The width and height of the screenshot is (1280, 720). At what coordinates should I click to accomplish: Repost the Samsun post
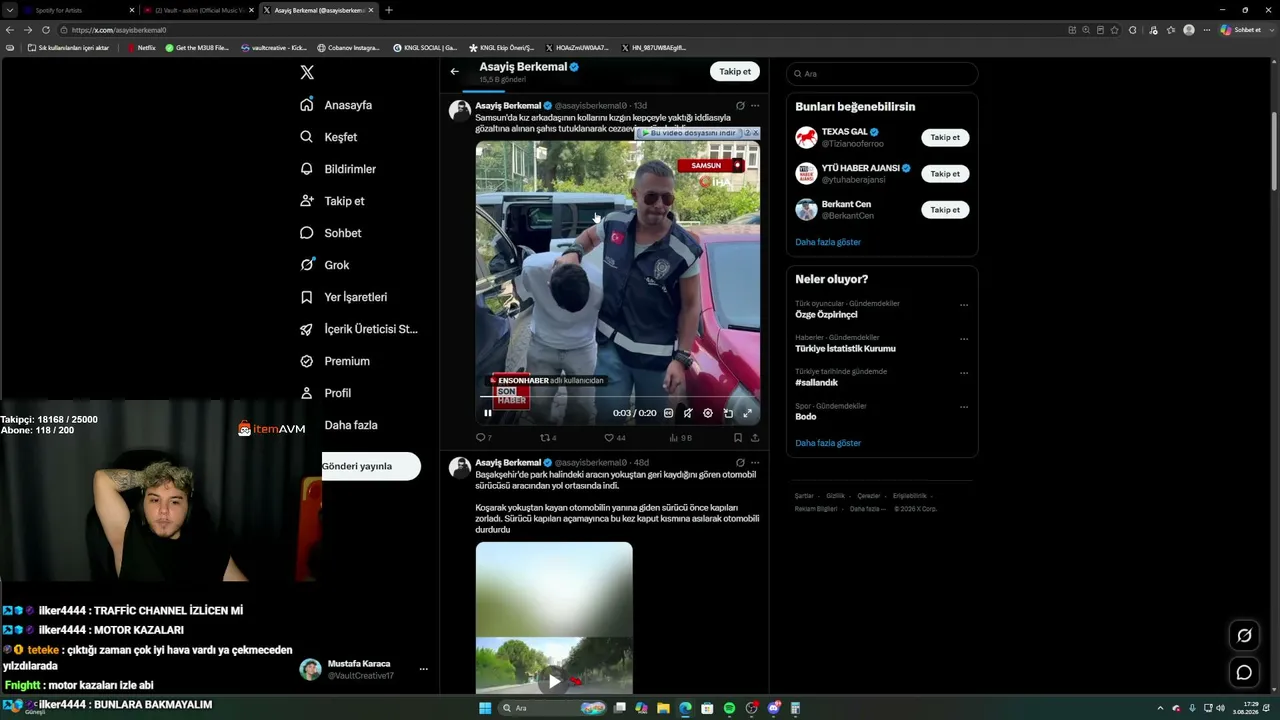click(x=548, y=437)
